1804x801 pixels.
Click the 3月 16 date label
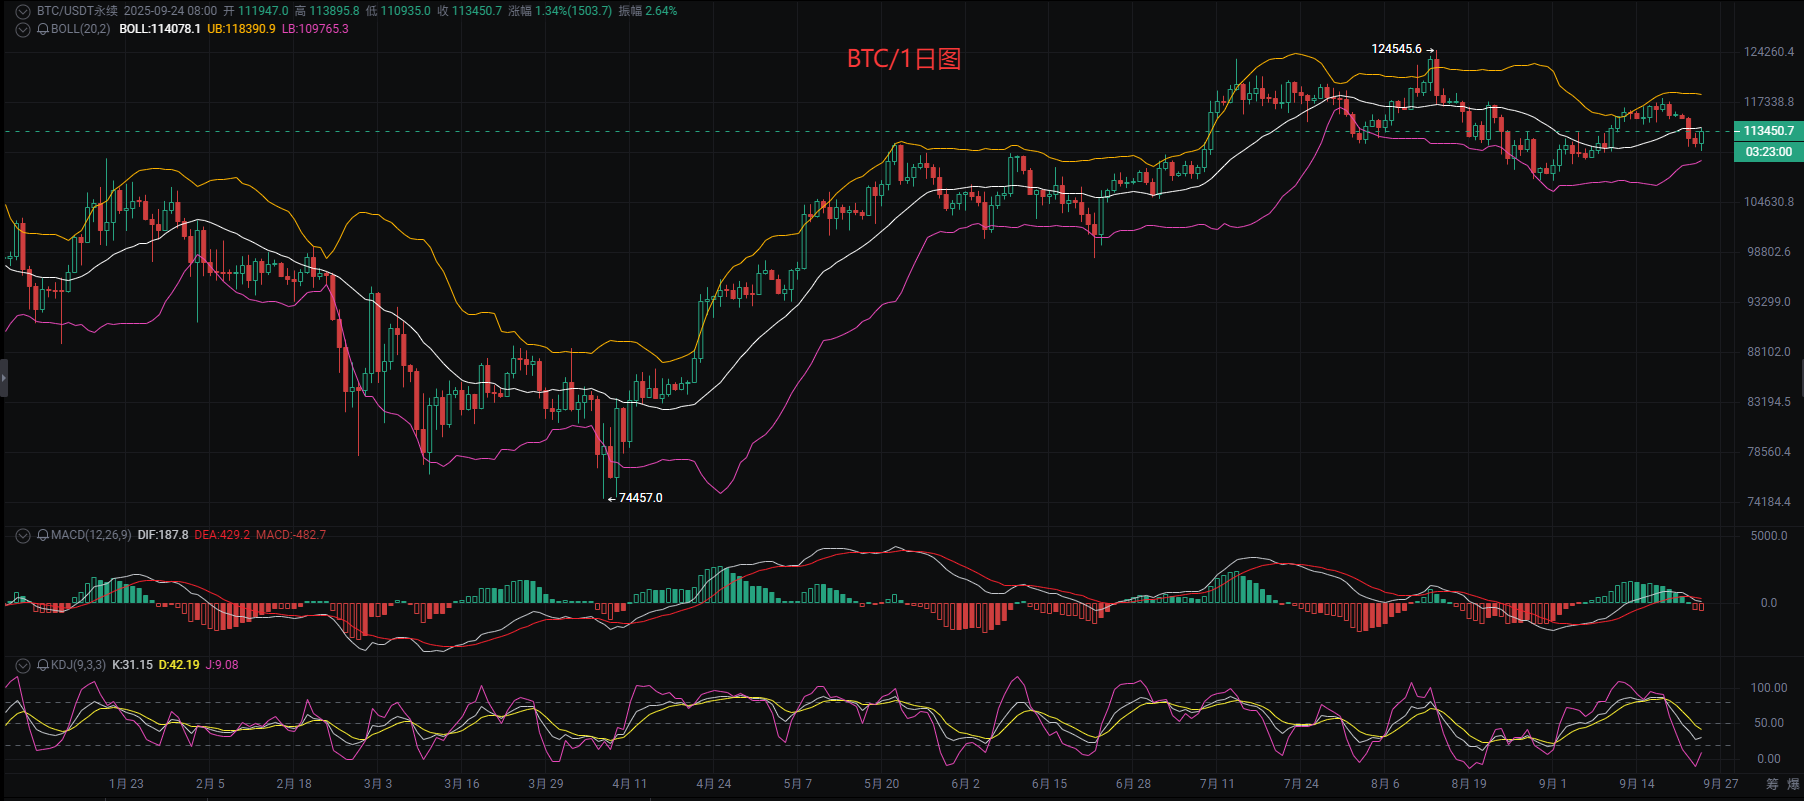click(x=462, y=784)
